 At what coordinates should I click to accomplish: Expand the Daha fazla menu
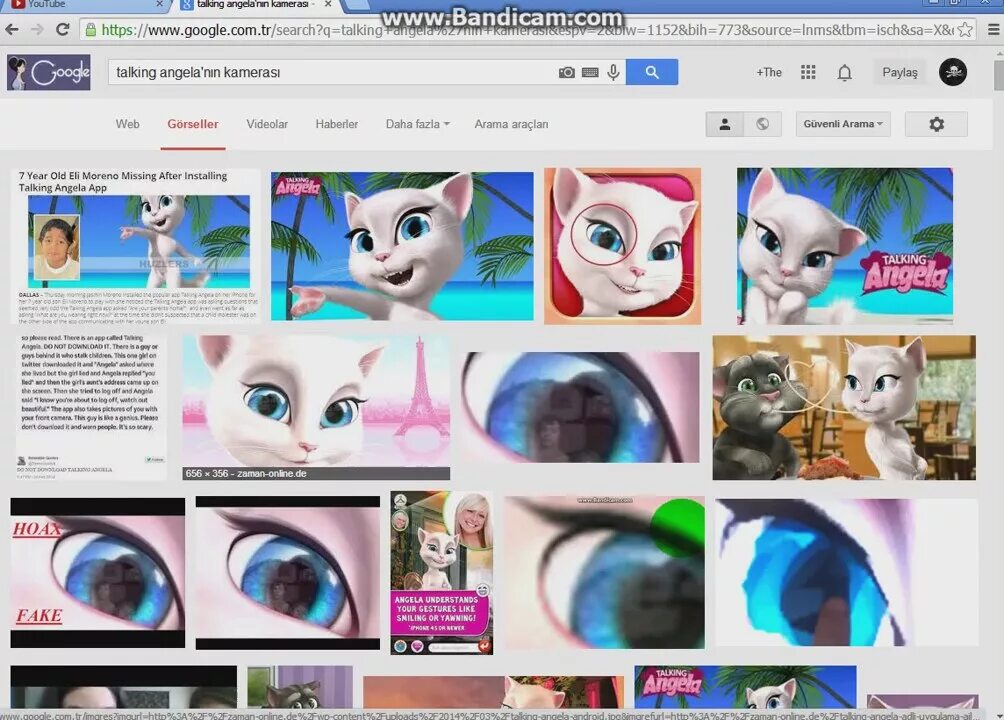[417, 124]
